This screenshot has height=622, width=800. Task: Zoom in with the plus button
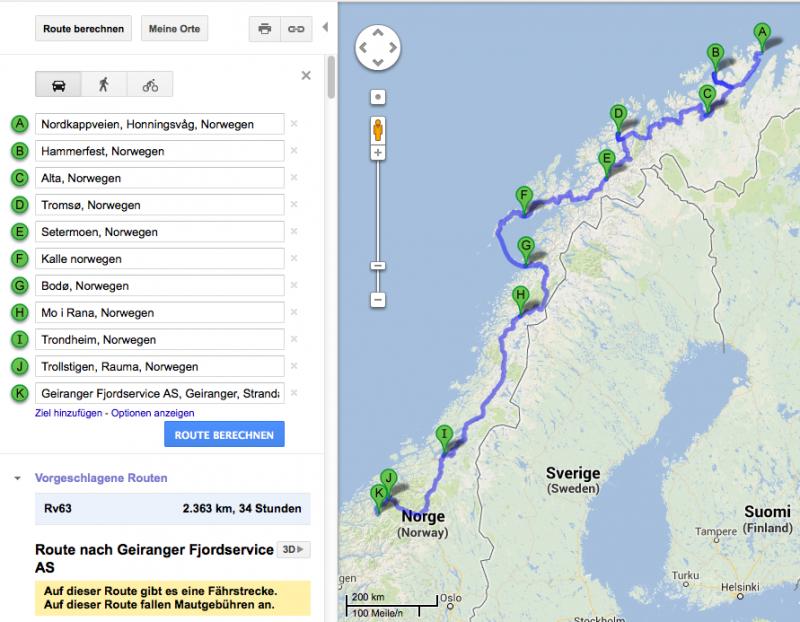(378, 154)
